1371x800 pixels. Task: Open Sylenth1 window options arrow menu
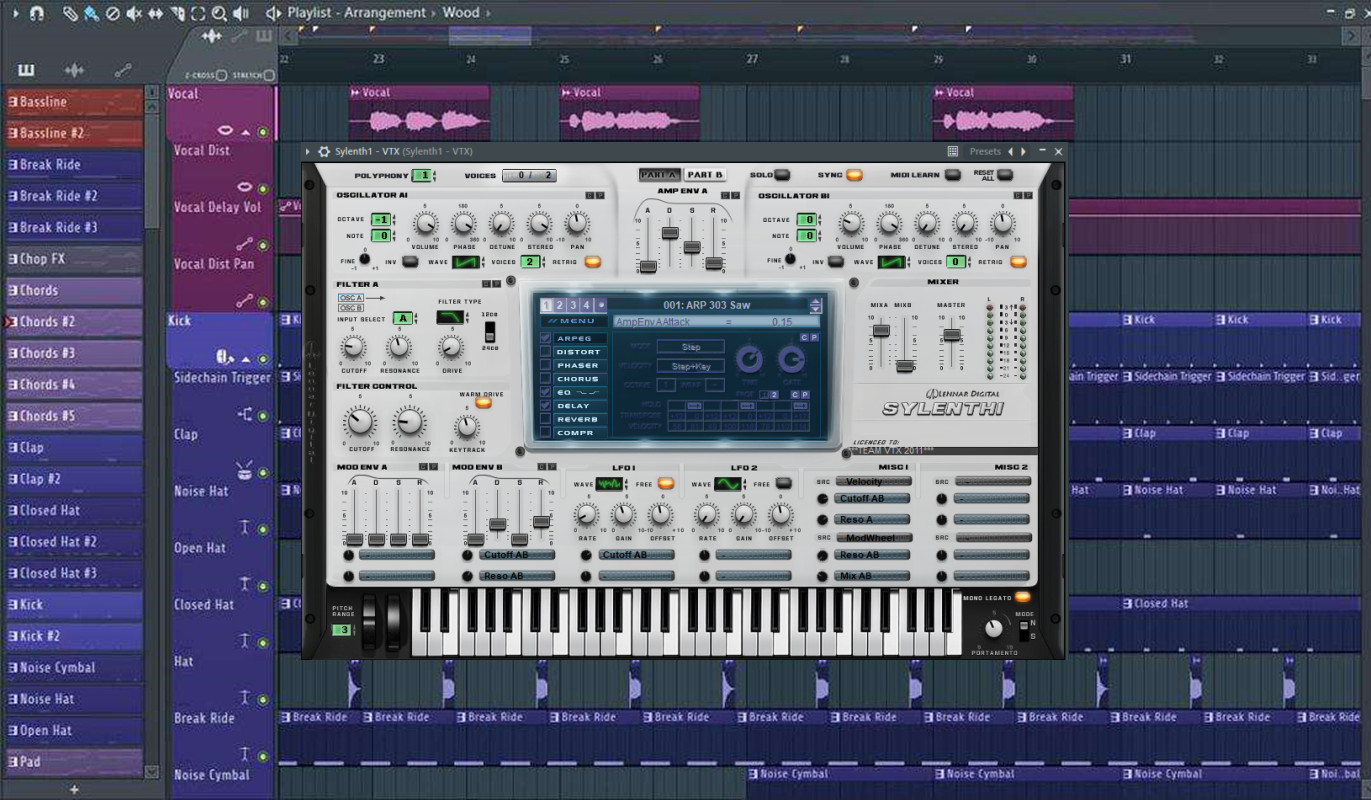(x=308, y=152)
